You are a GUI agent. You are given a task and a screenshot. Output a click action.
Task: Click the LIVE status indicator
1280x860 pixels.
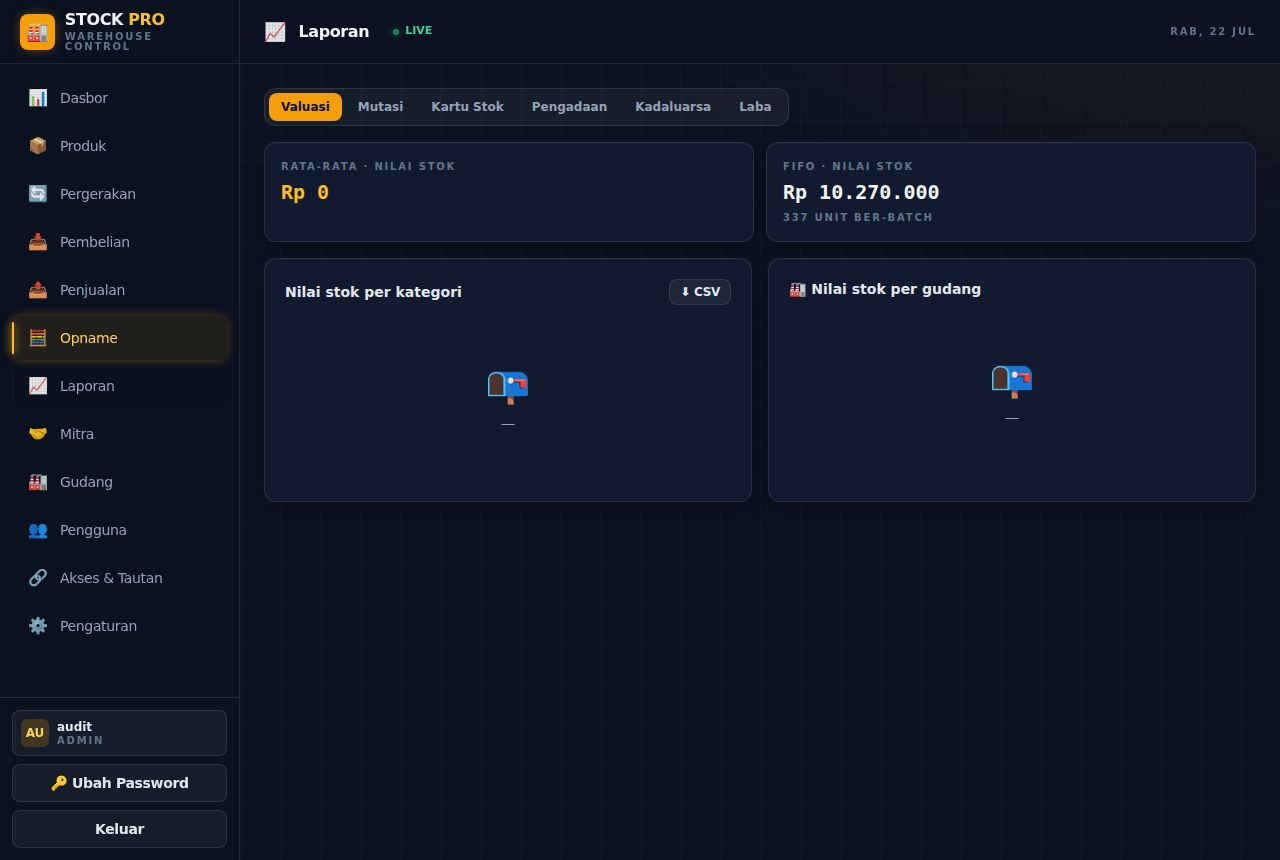[x=412, y=31]
